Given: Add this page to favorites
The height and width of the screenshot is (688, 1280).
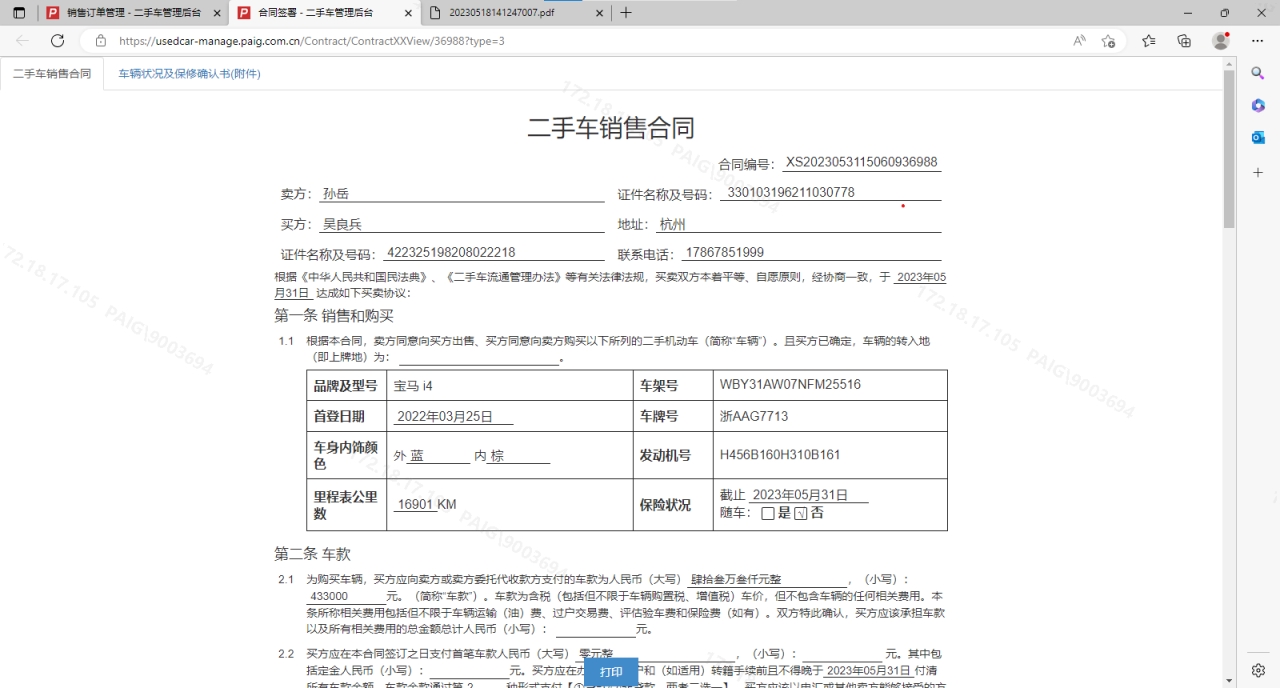Looking at the screenshot, I should [1108, 41].
